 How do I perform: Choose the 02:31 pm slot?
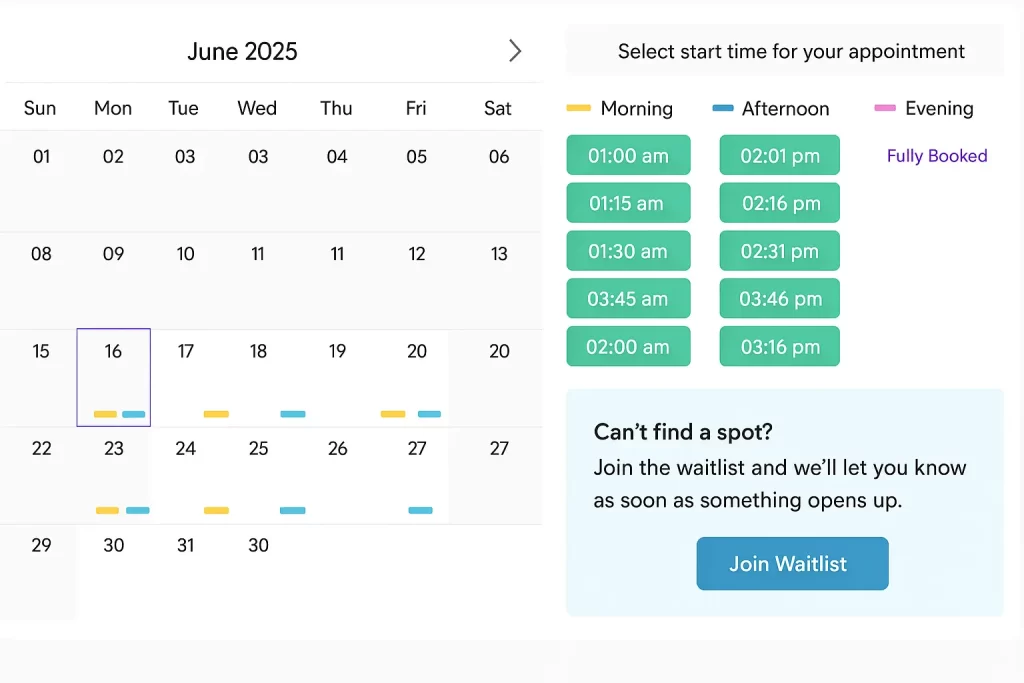click(780, 251)
